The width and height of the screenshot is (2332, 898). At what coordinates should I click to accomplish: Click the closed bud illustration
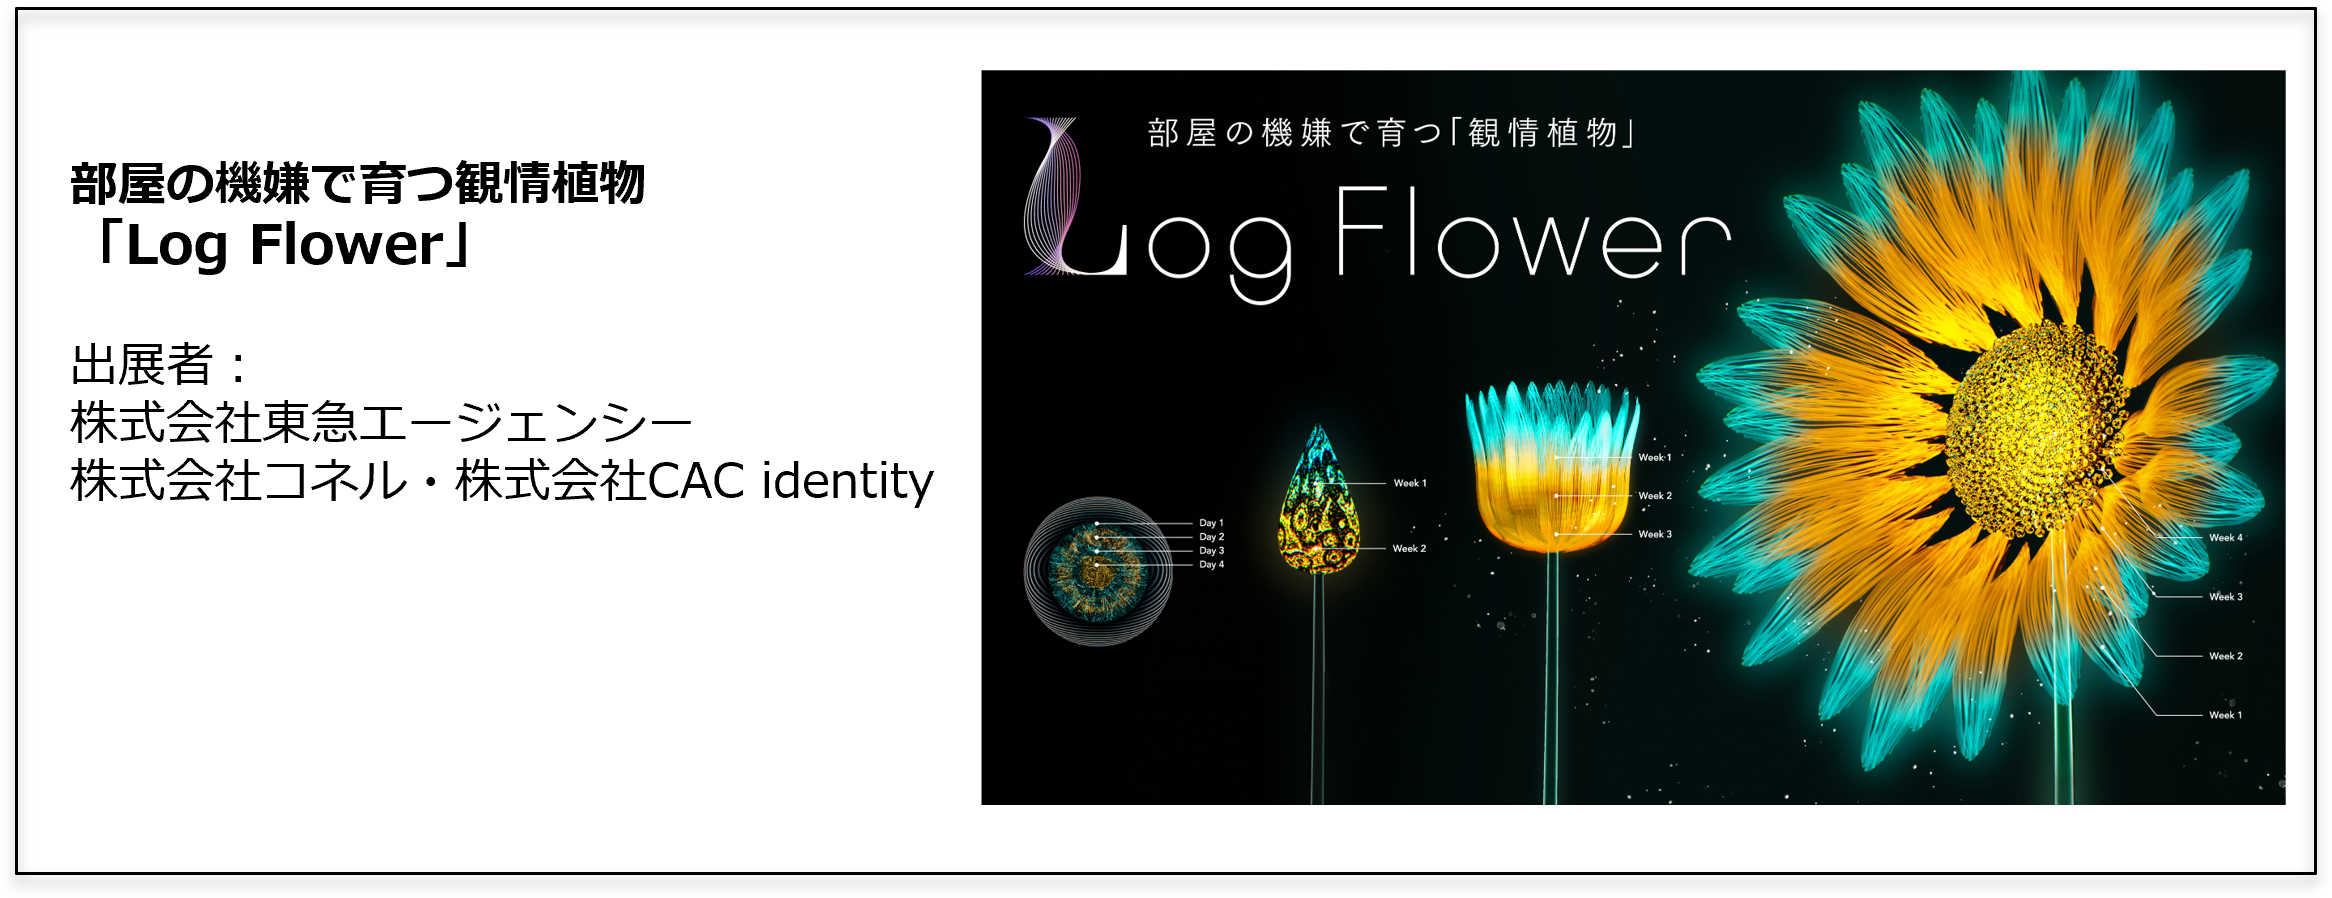point(1319,500)
